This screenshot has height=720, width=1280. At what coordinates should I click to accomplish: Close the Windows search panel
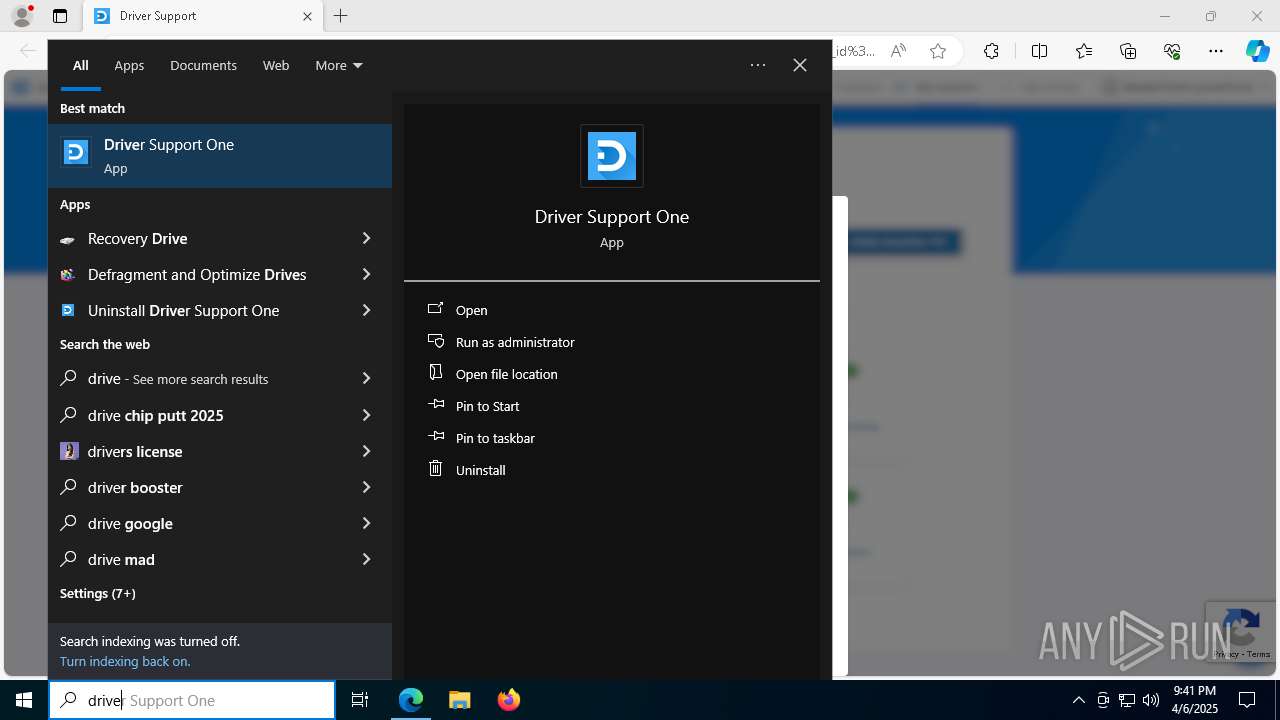click(800, 65)
